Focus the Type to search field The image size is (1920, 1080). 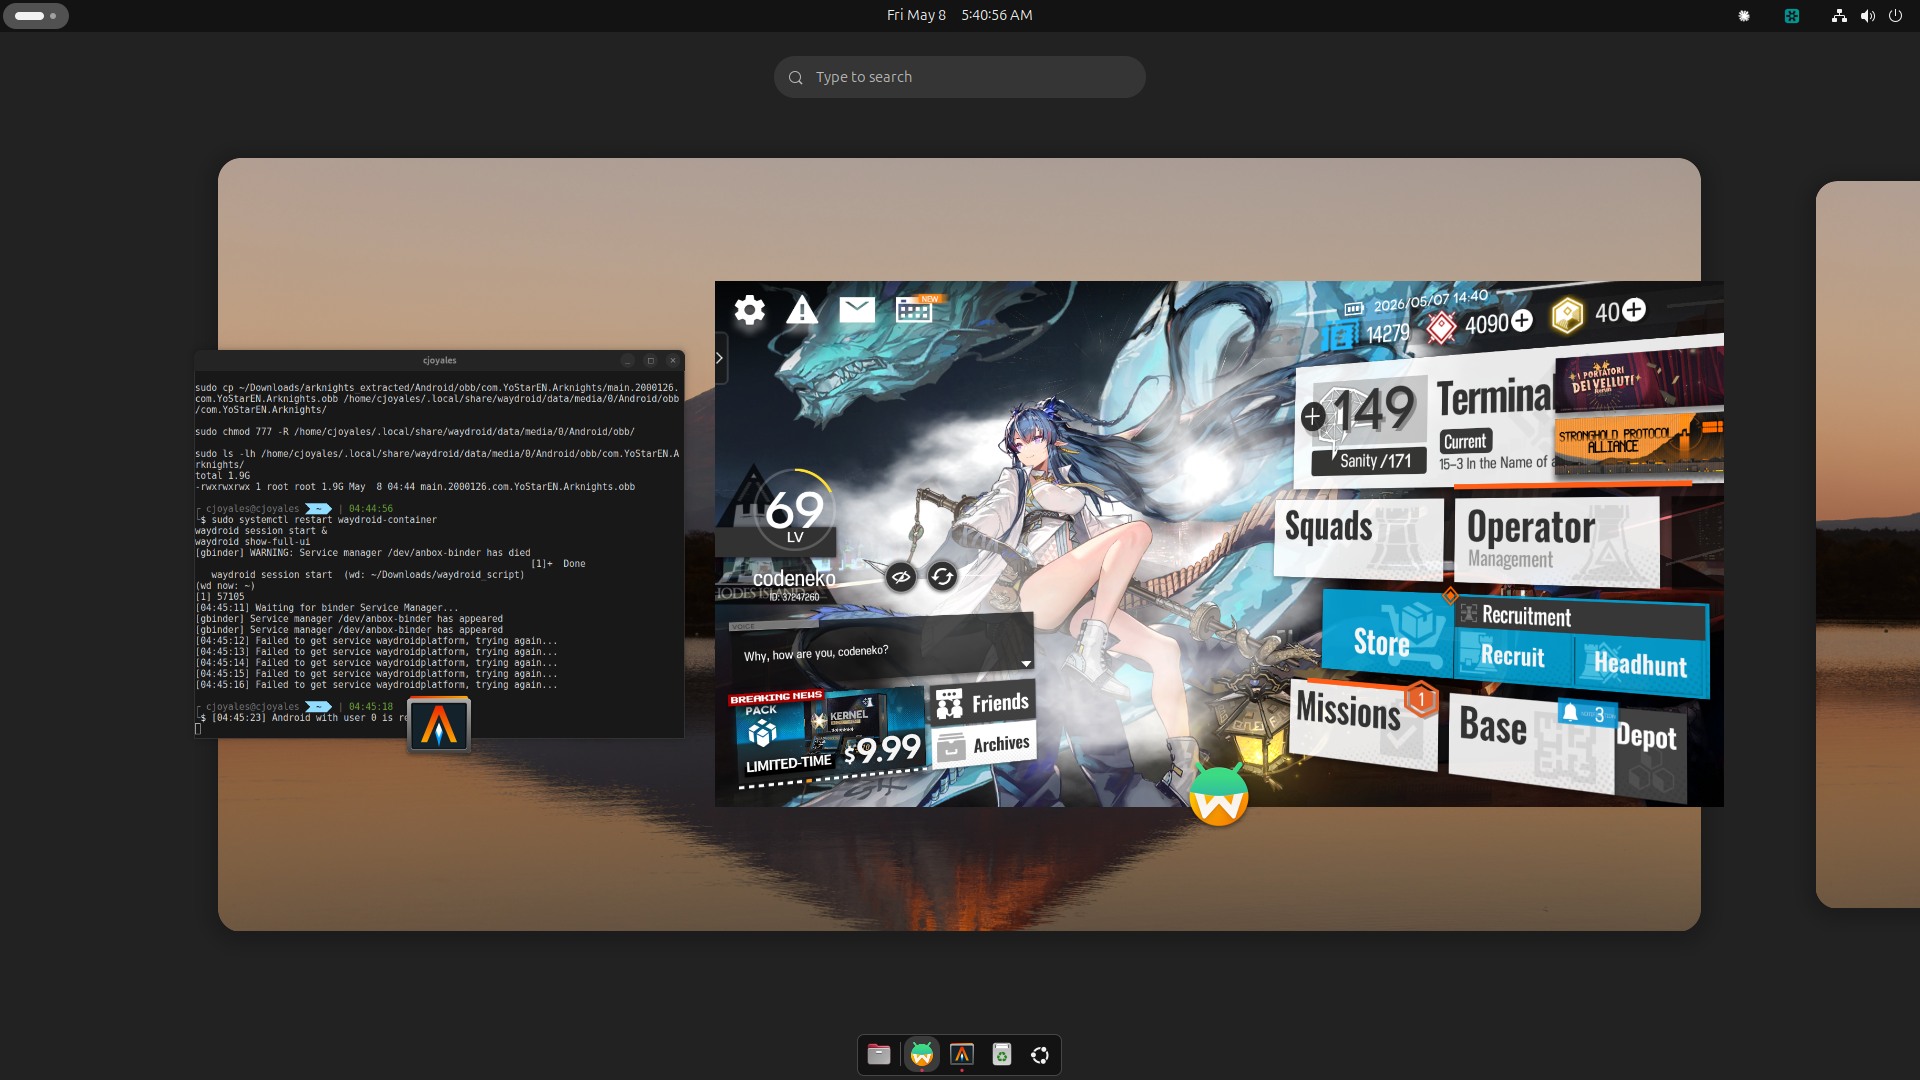(960, 77)
